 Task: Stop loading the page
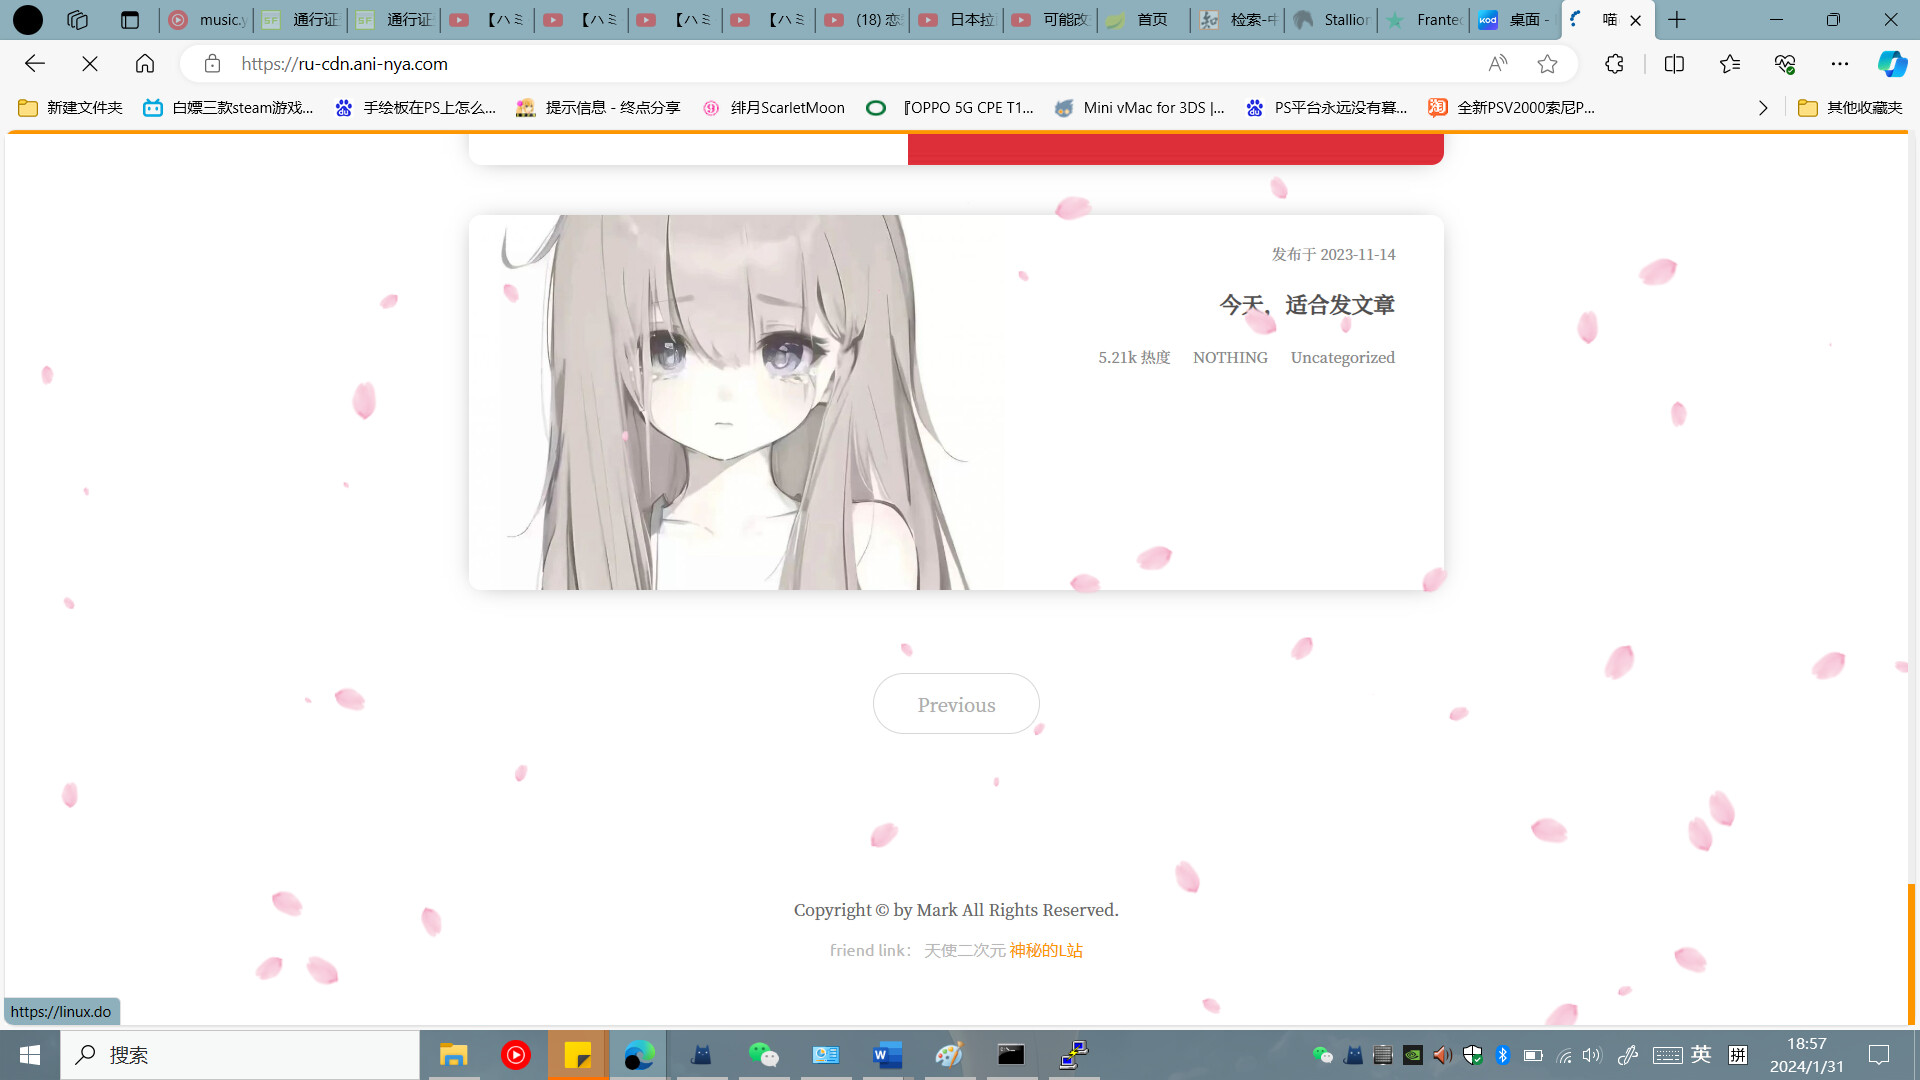90,64
